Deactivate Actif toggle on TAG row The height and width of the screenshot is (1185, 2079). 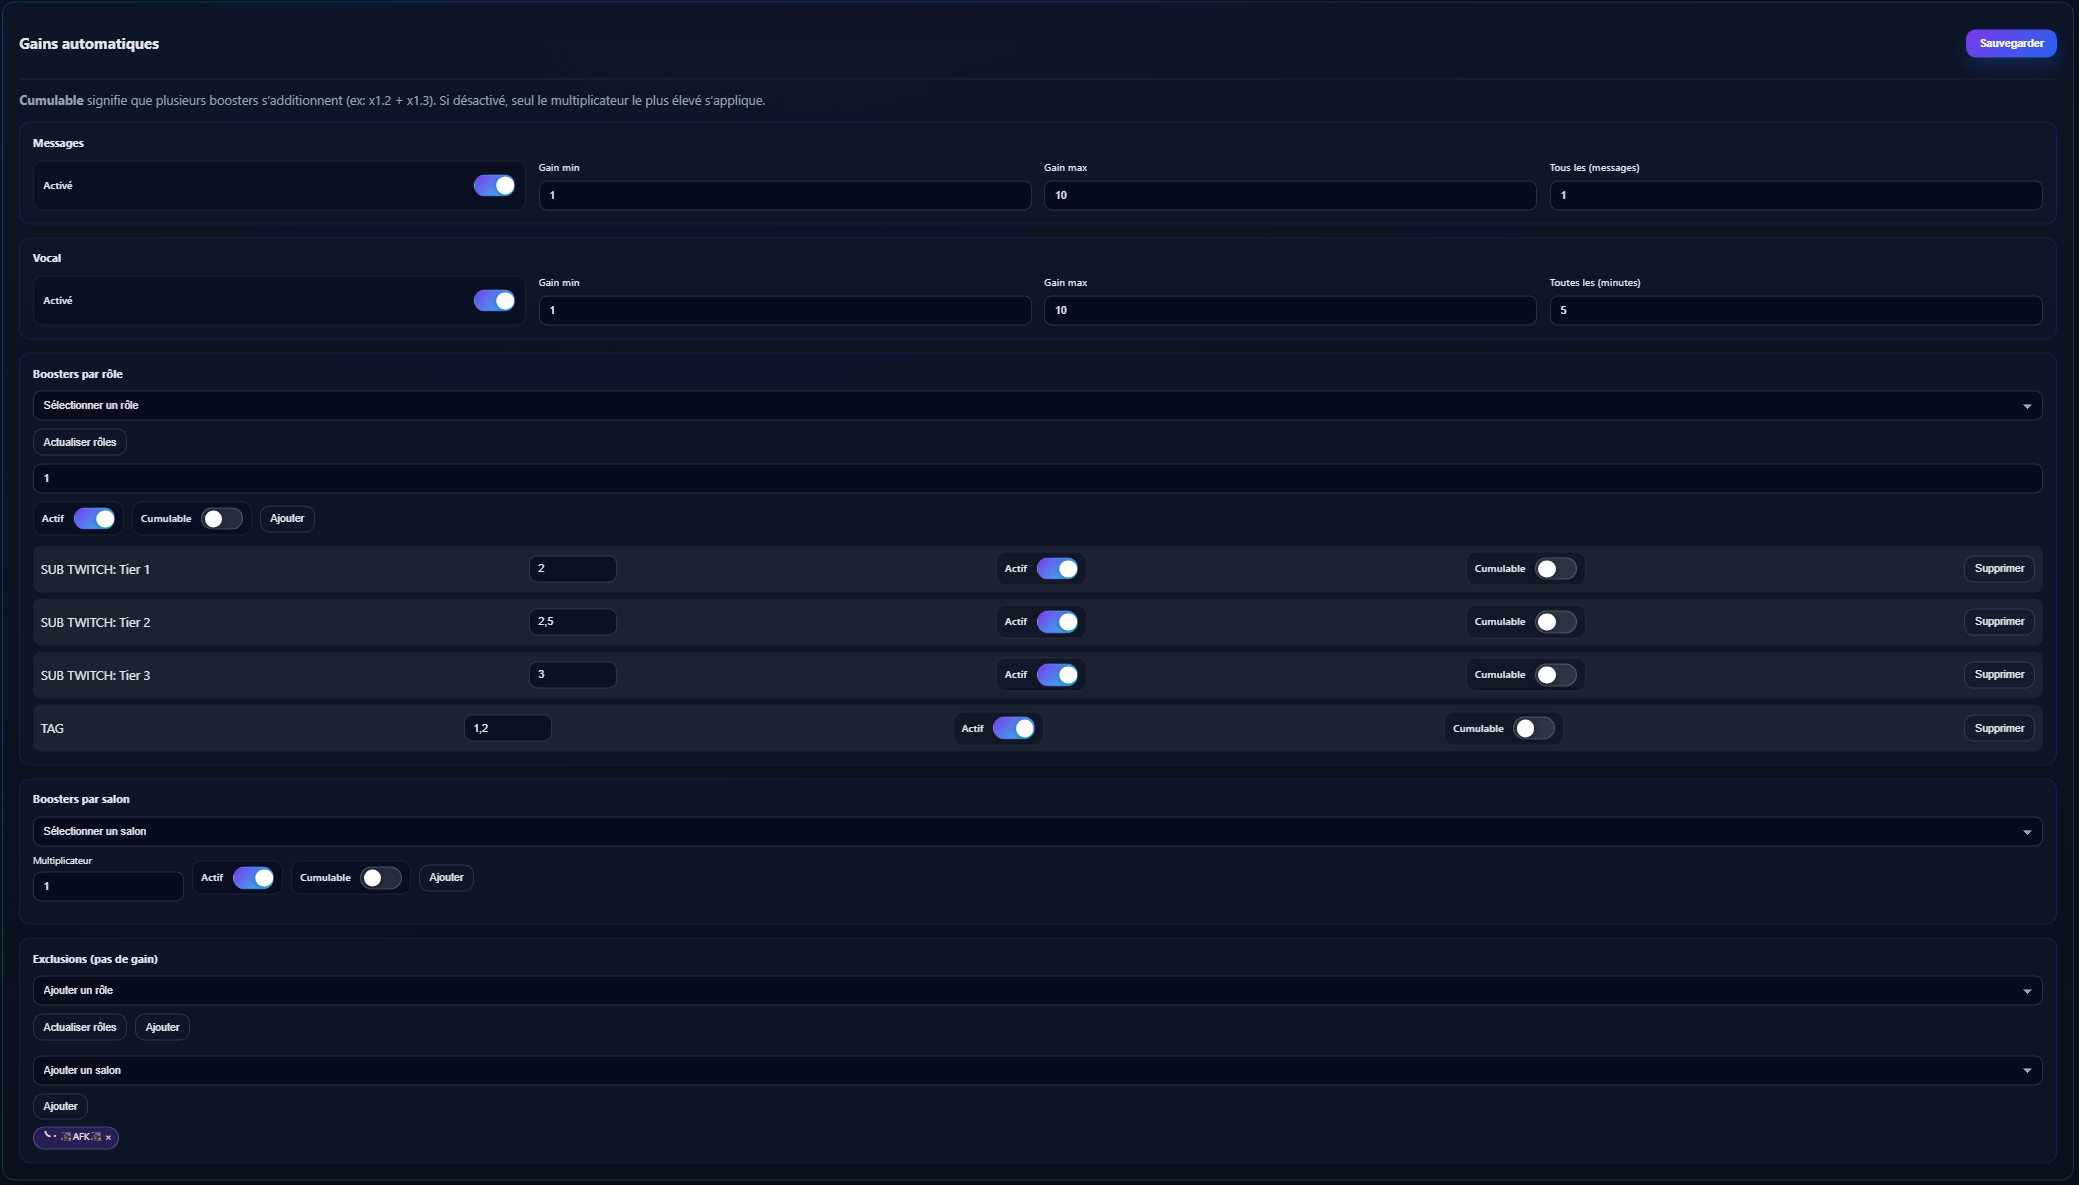tap(1013, 729)
